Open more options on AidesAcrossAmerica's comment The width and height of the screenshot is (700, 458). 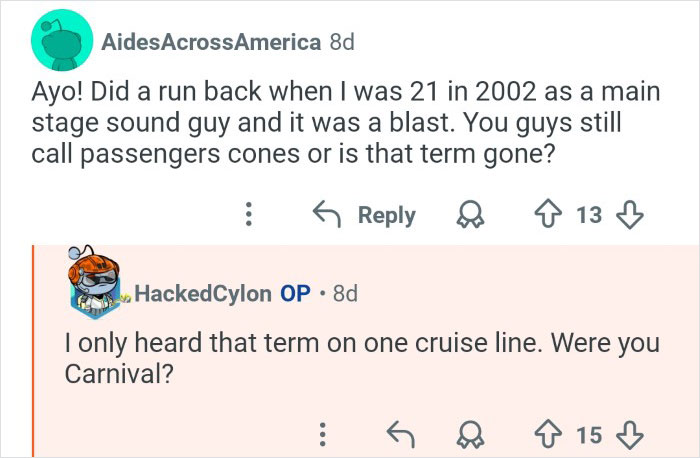pos(251,215)
